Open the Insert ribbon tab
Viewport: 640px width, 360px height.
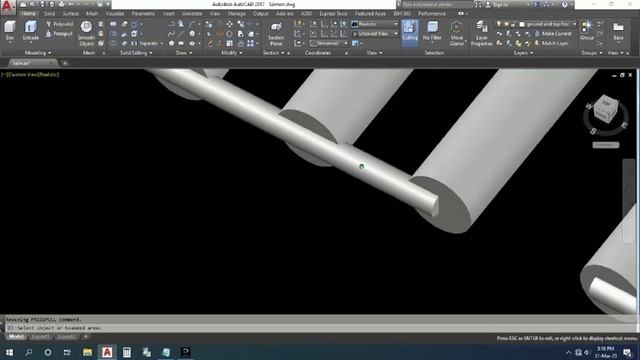(x=169, y=14)
